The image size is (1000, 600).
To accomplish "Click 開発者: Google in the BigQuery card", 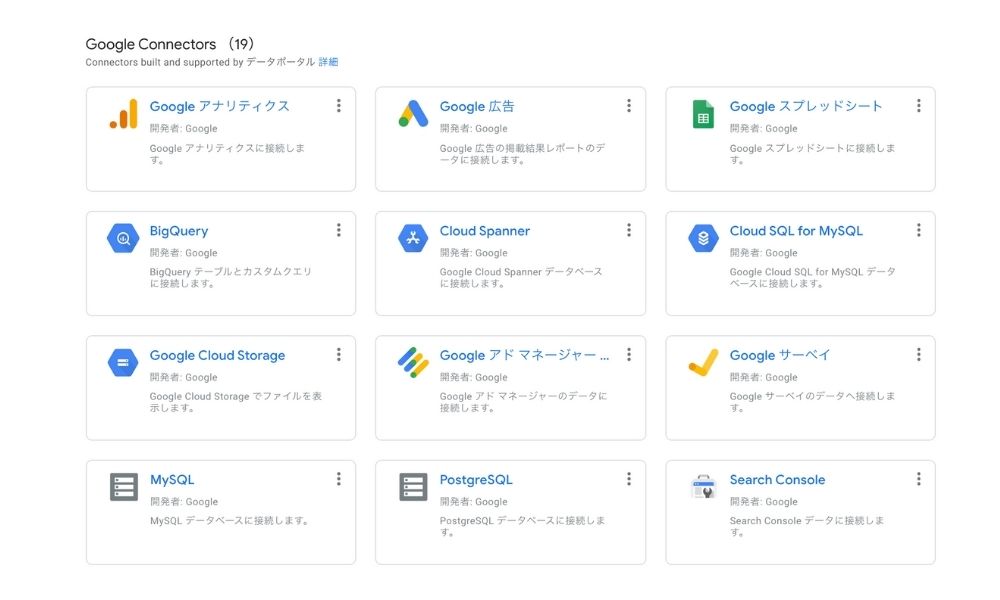I will coord(184,253).
